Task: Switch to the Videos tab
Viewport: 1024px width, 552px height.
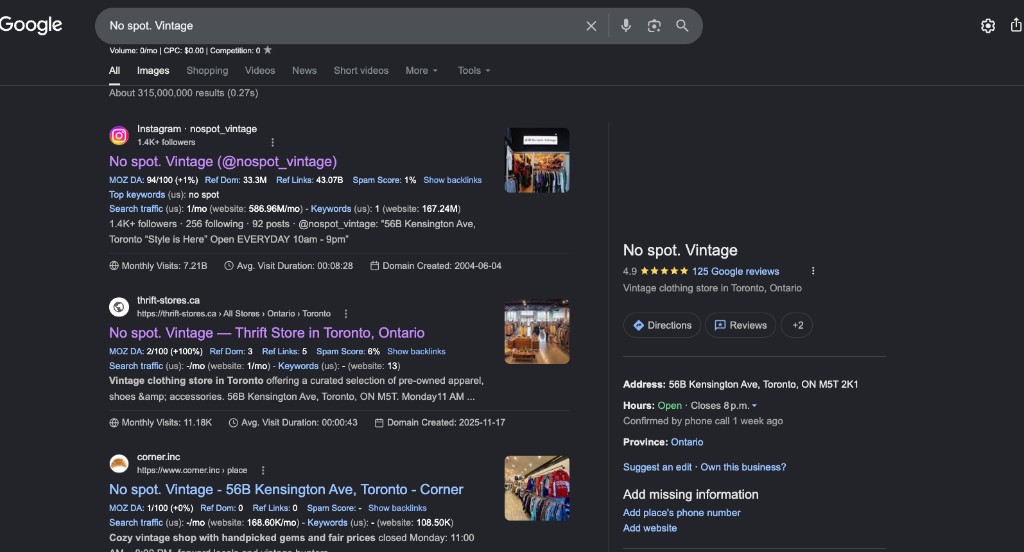Action: click(260, 71)
